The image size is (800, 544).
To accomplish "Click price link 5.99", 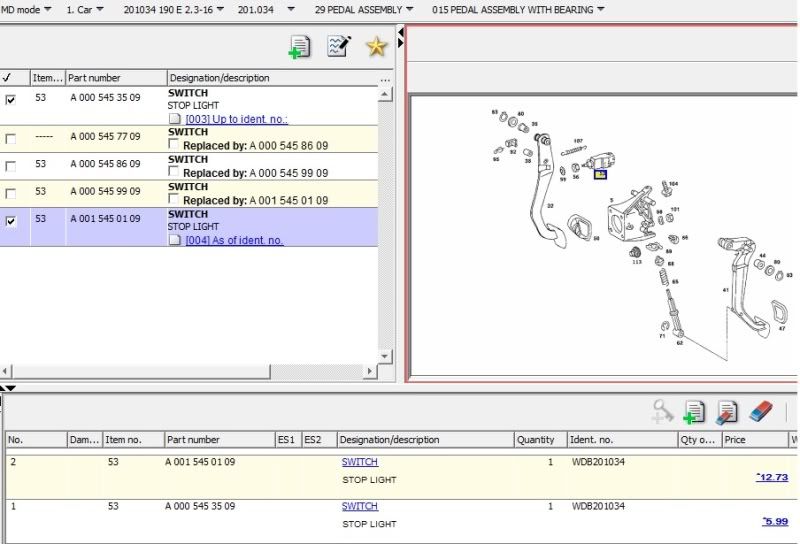I will (775, 521).
